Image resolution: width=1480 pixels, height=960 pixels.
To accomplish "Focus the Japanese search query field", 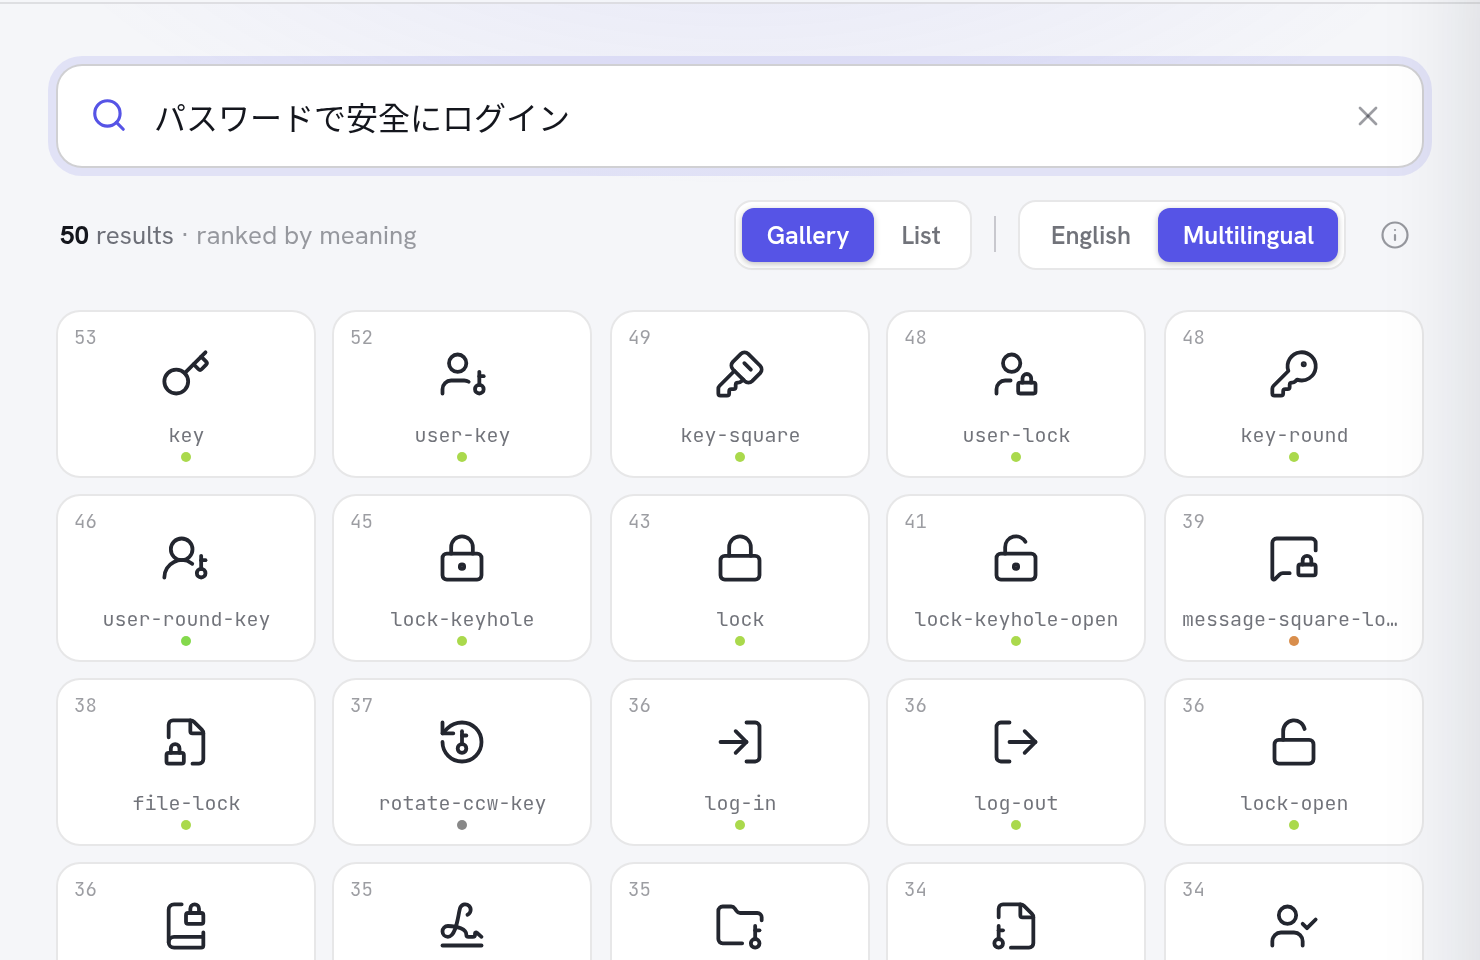I will (x=740, y=116).
